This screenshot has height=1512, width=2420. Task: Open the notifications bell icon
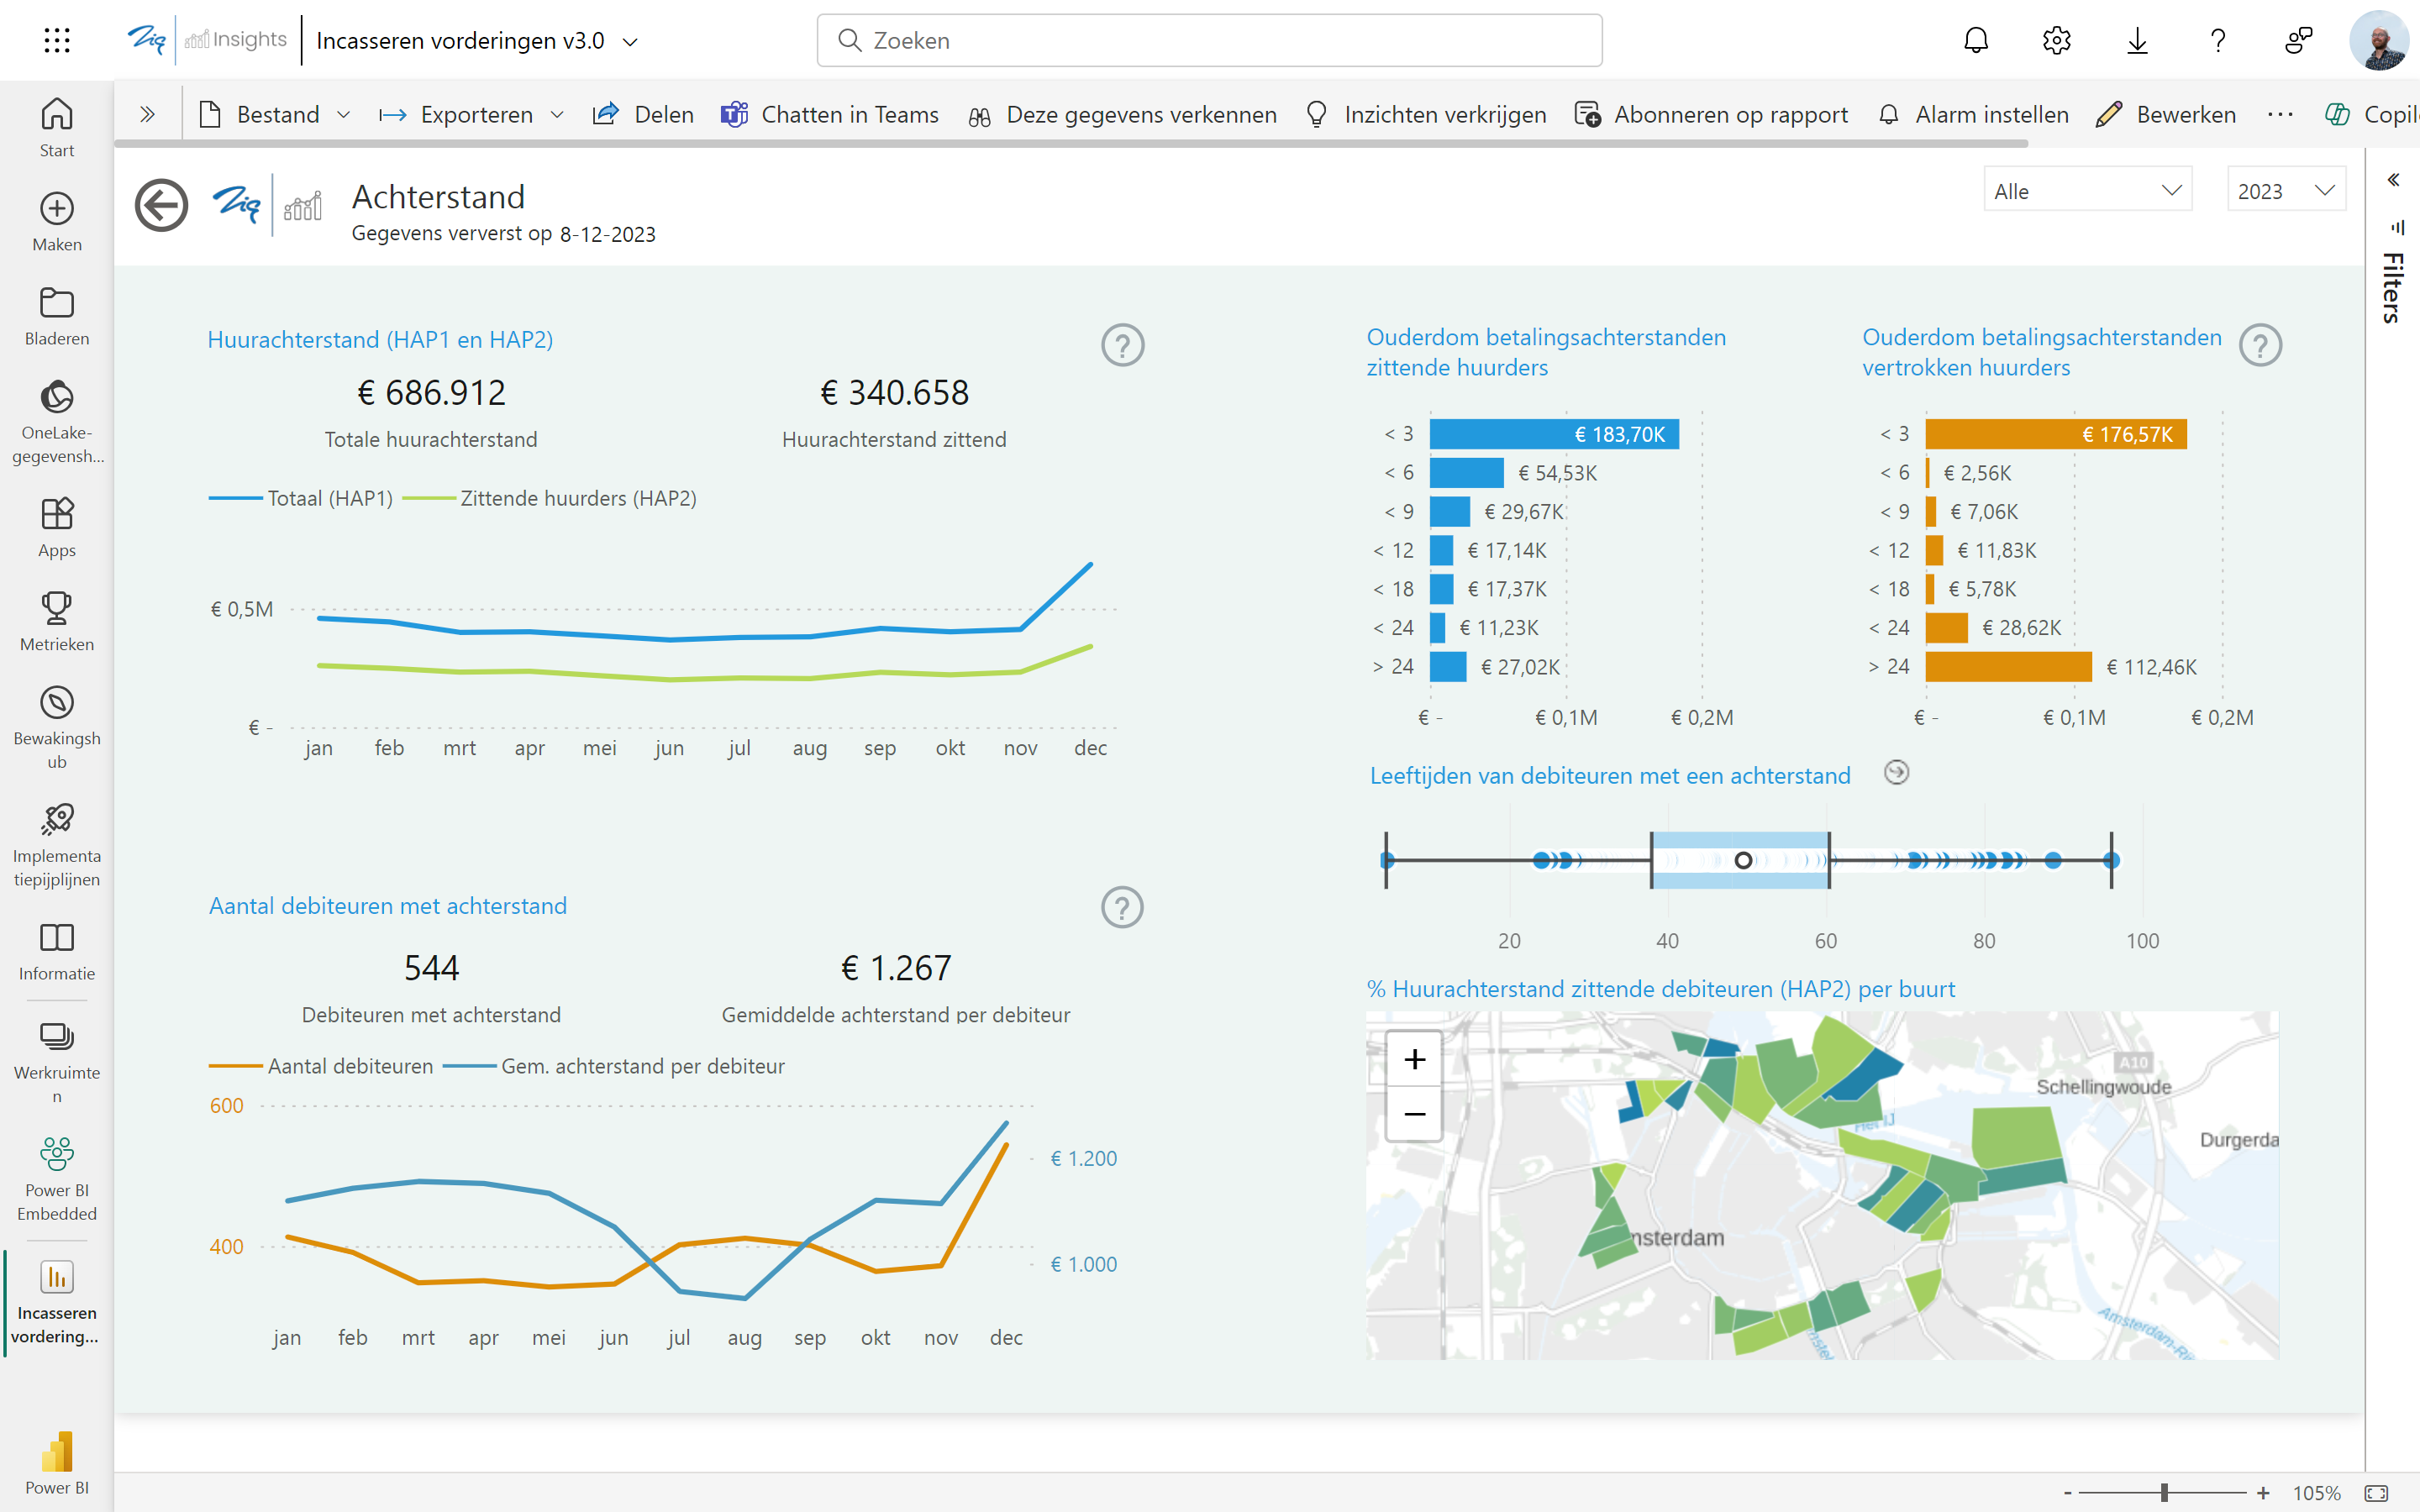click(x=1976, y=40)
